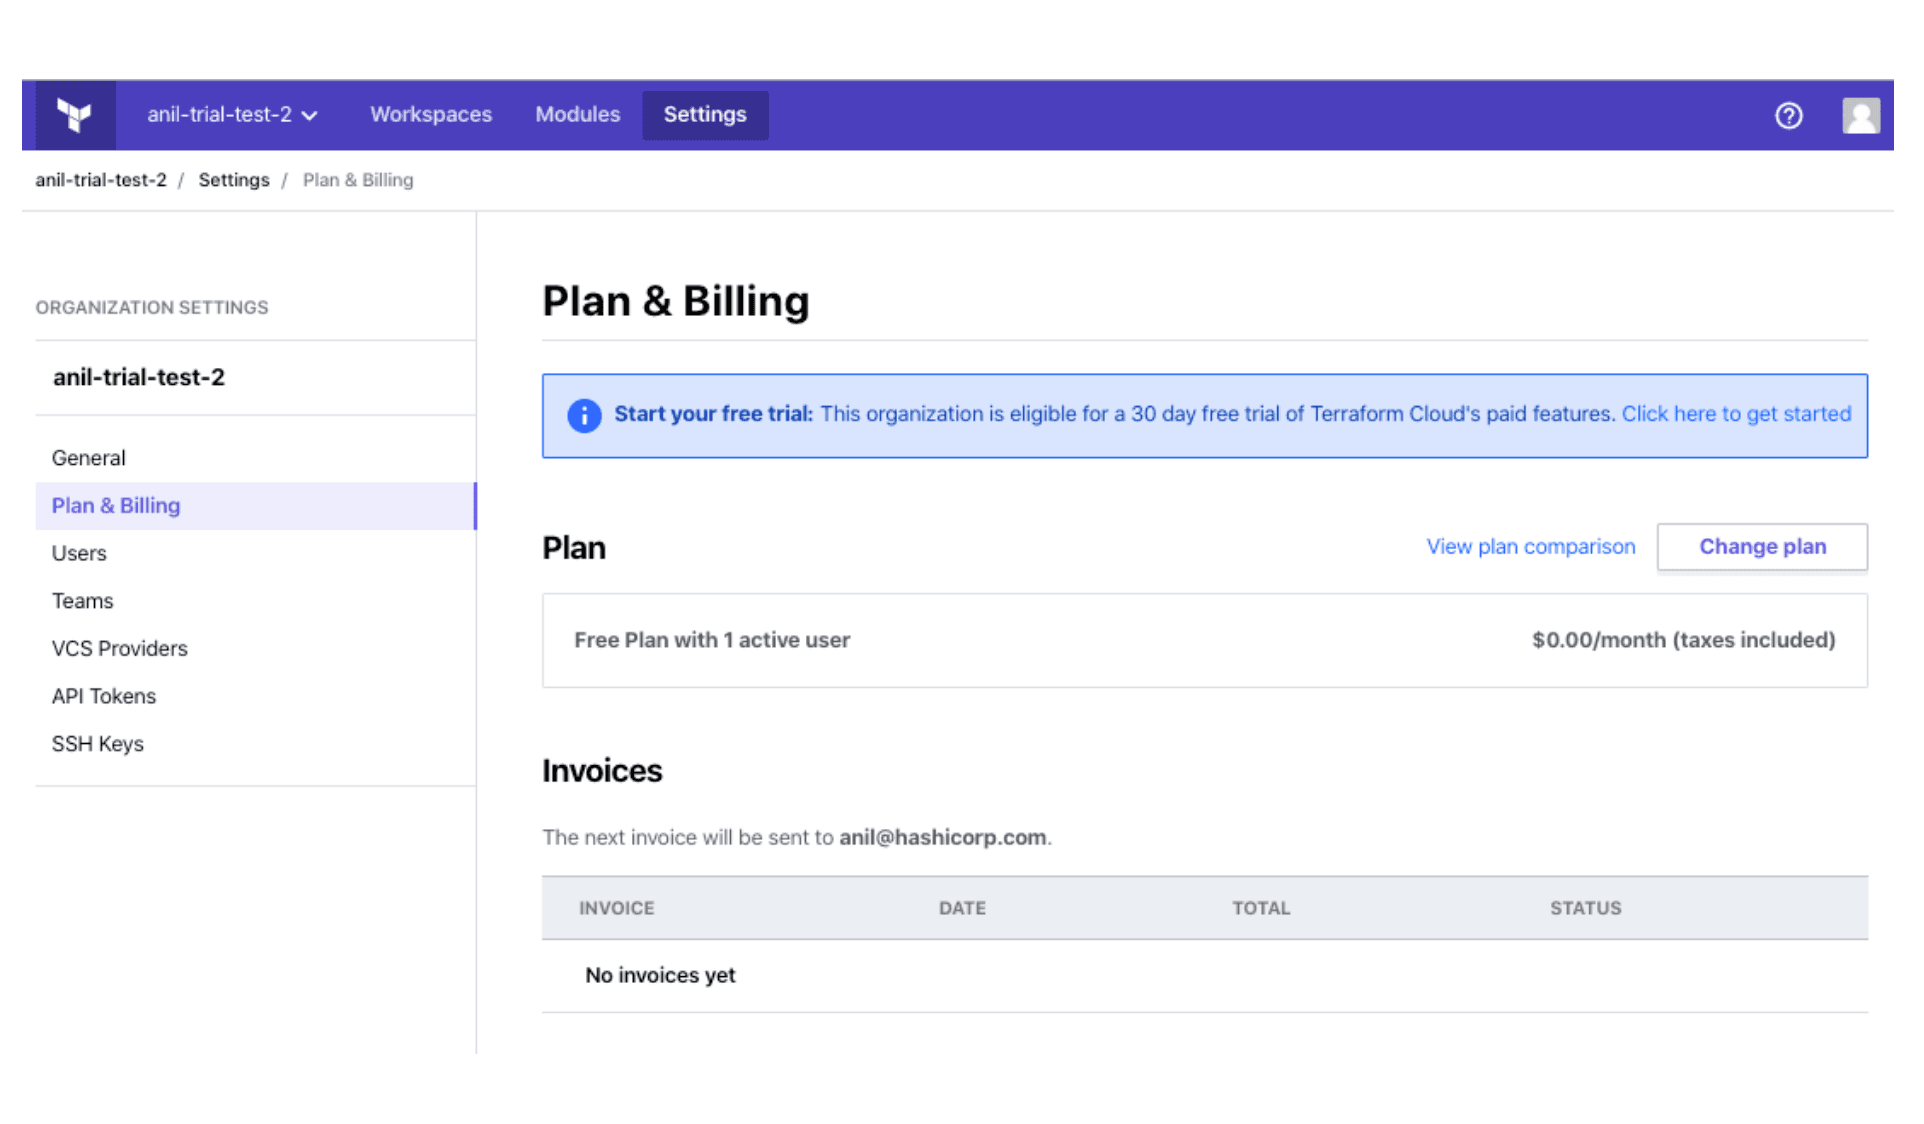This screenshot has height=1124, width=1924.
Task: Open the user account avatar menu
Action: pos(1861,115)
